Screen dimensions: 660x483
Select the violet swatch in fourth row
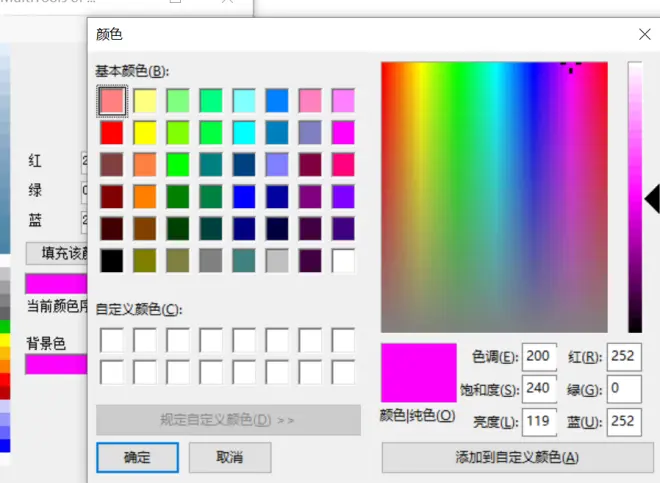[x=343, y=197]
